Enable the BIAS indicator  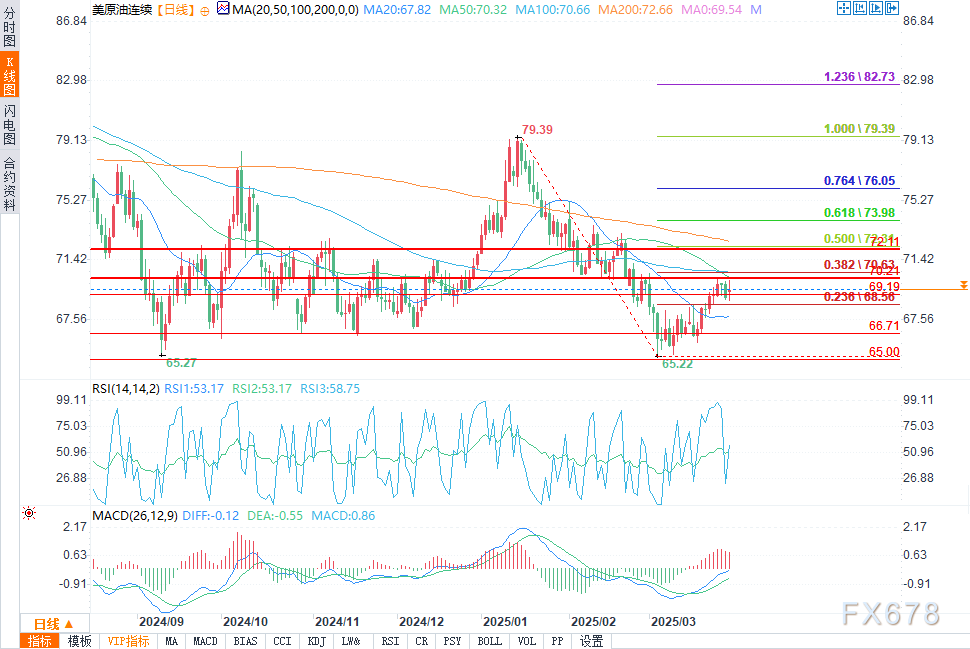(x=243, y=641)
